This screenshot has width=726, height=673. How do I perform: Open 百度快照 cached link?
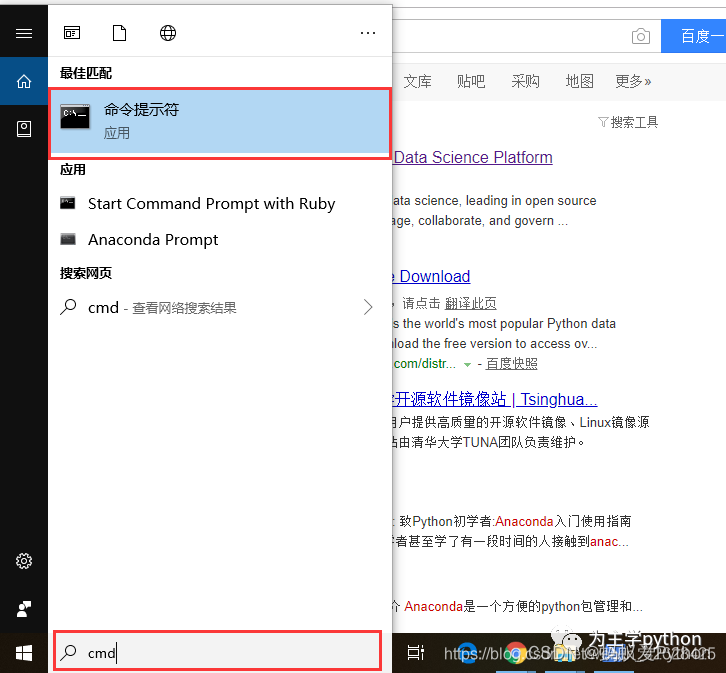(x=512, y=364)
